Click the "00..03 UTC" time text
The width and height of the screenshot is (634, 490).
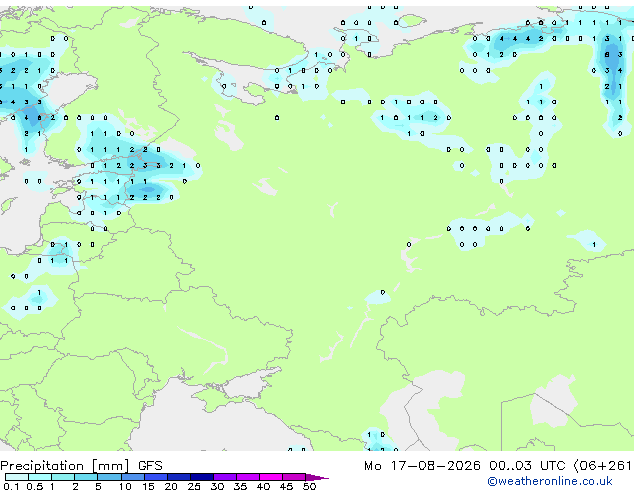coord(527,466)
